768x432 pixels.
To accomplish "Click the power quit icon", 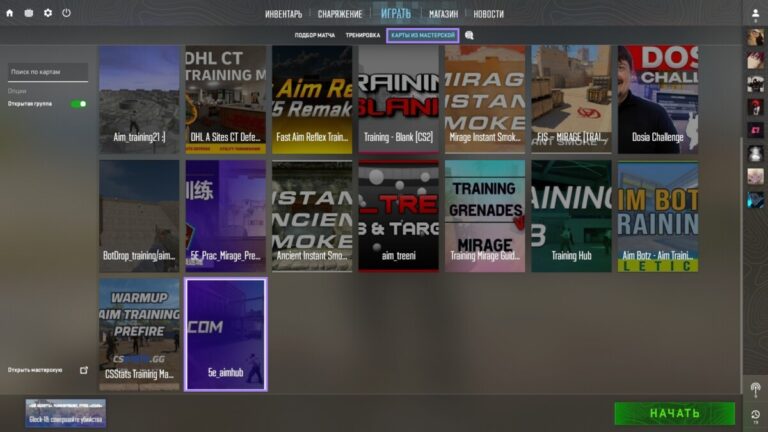I will pyautogui.click(x=66, y=13).
